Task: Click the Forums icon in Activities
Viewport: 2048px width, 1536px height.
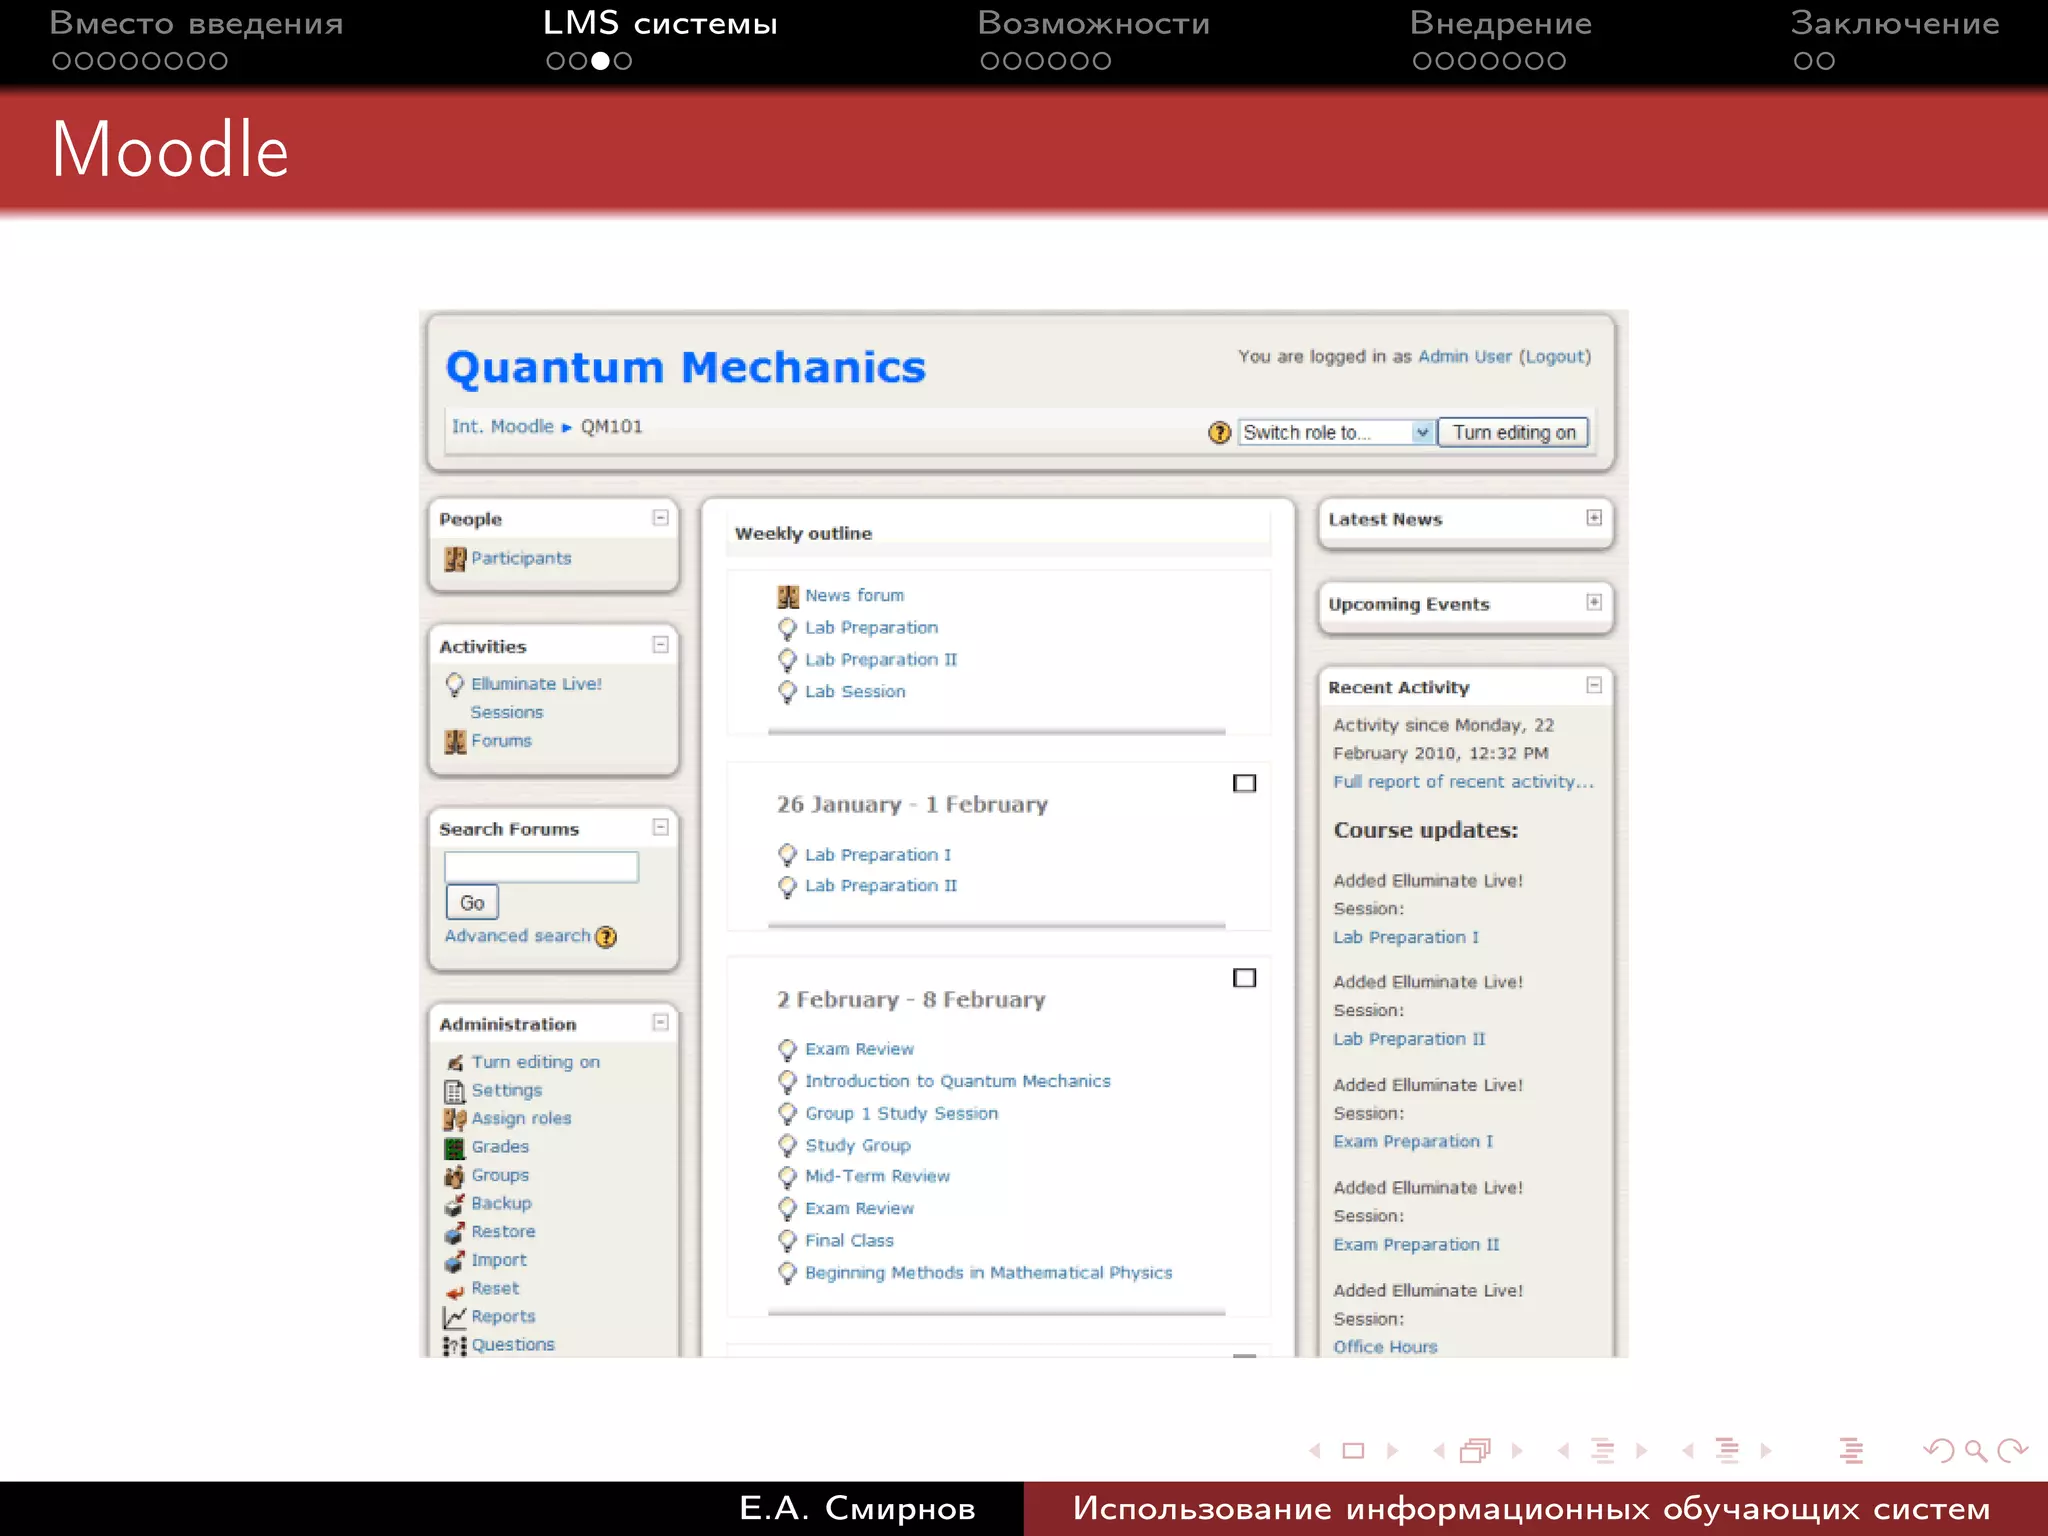Action: point(455,741)
